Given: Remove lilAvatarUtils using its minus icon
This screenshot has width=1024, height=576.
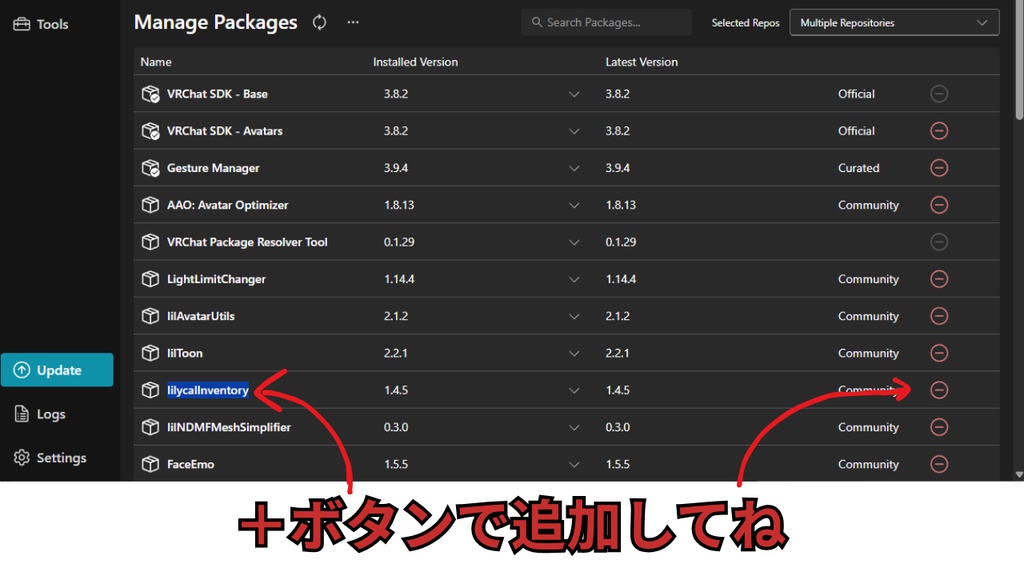Looking at the screenshot, I should point(939,316).
